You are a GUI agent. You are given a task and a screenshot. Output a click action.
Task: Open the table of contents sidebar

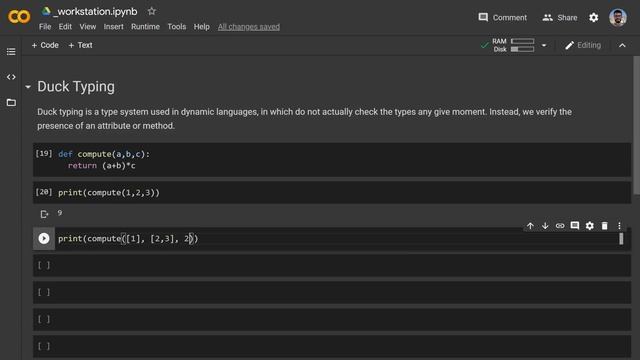11,51
